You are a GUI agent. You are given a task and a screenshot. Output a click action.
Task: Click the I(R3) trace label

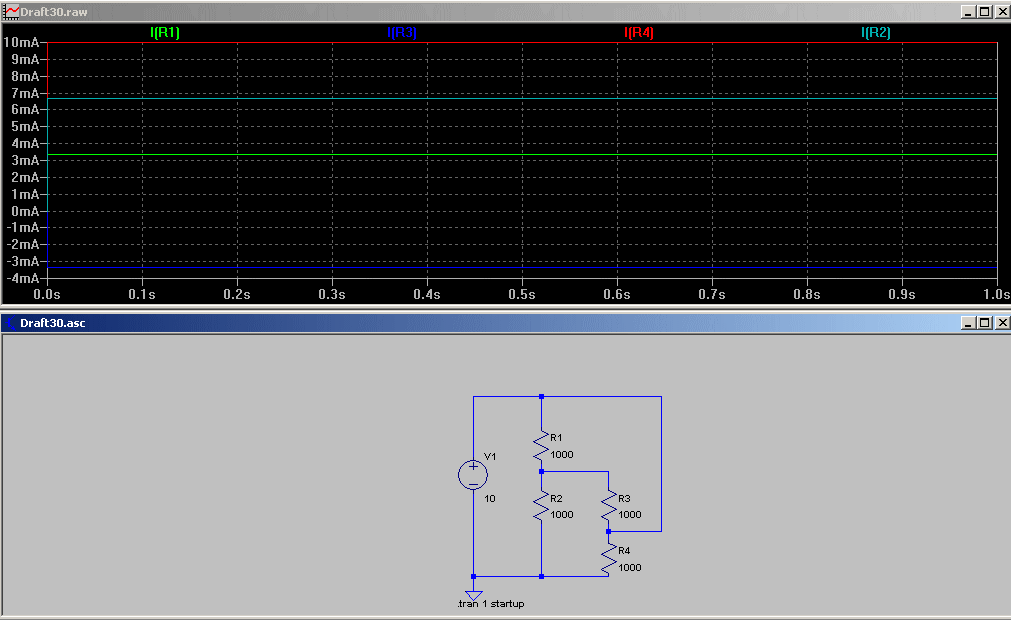(x=402, y=32)
